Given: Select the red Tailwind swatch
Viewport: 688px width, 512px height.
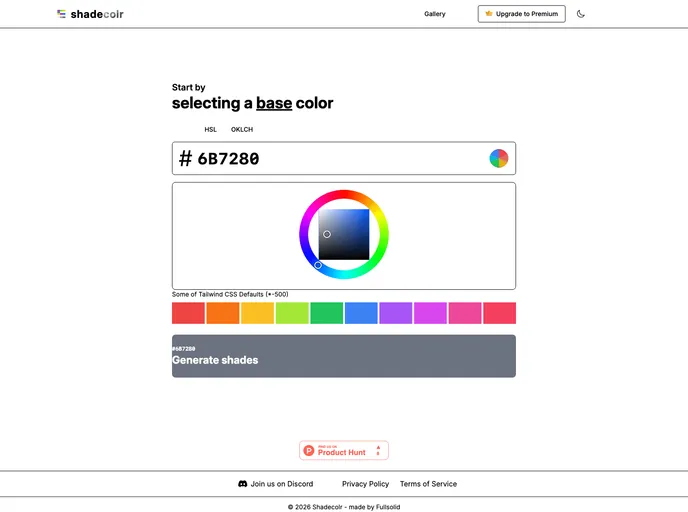Looking at the screenshot, I should [x=188, y=313].
